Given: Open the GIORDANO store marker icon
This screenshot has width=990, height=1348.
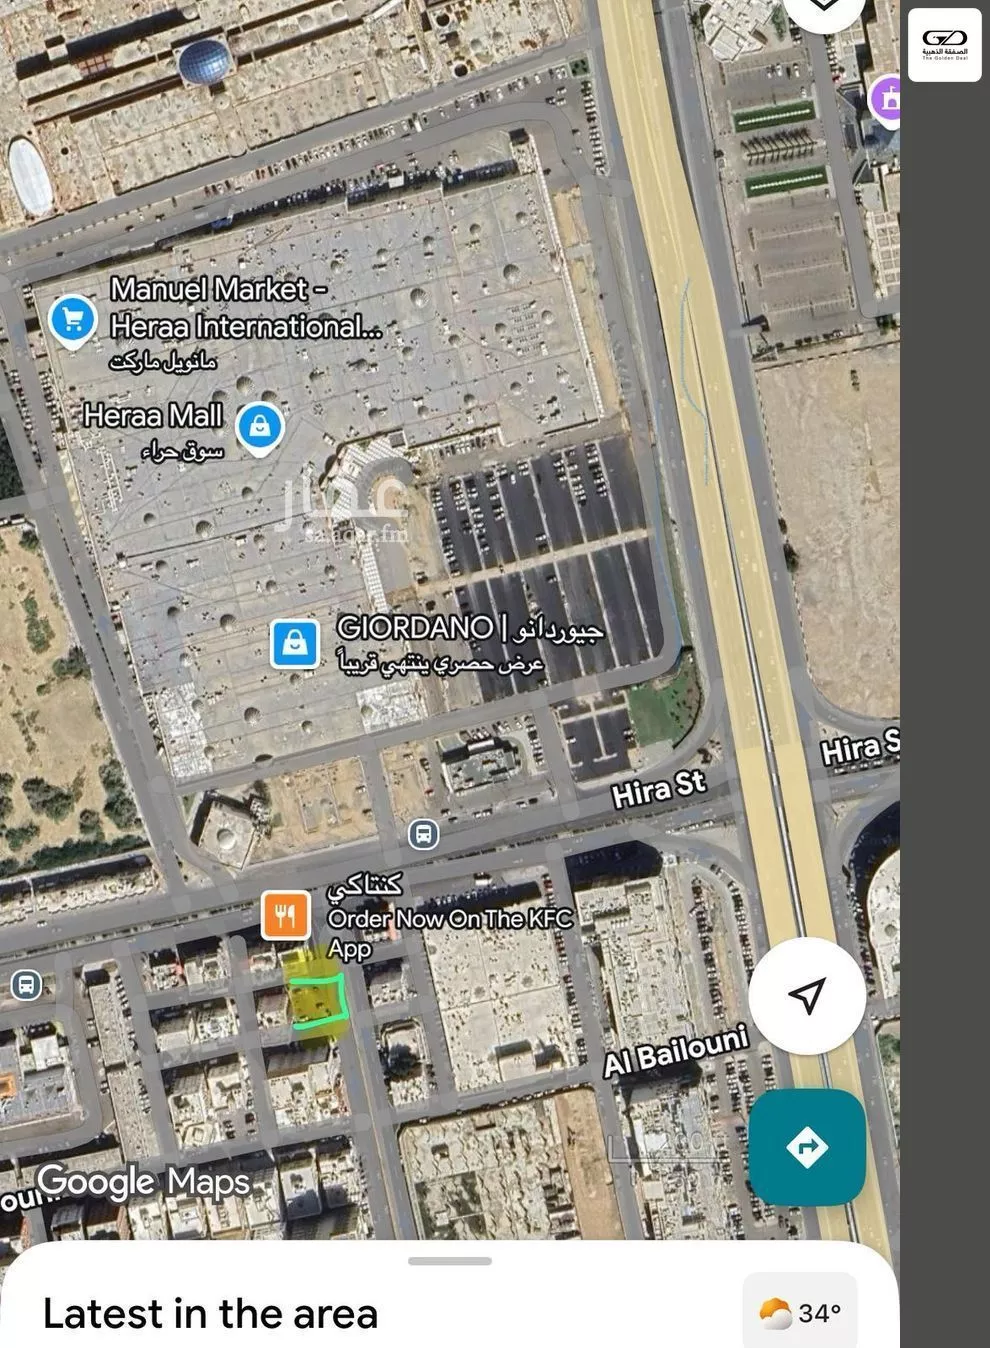Looking at the screenshot, I should pos(295,644).
